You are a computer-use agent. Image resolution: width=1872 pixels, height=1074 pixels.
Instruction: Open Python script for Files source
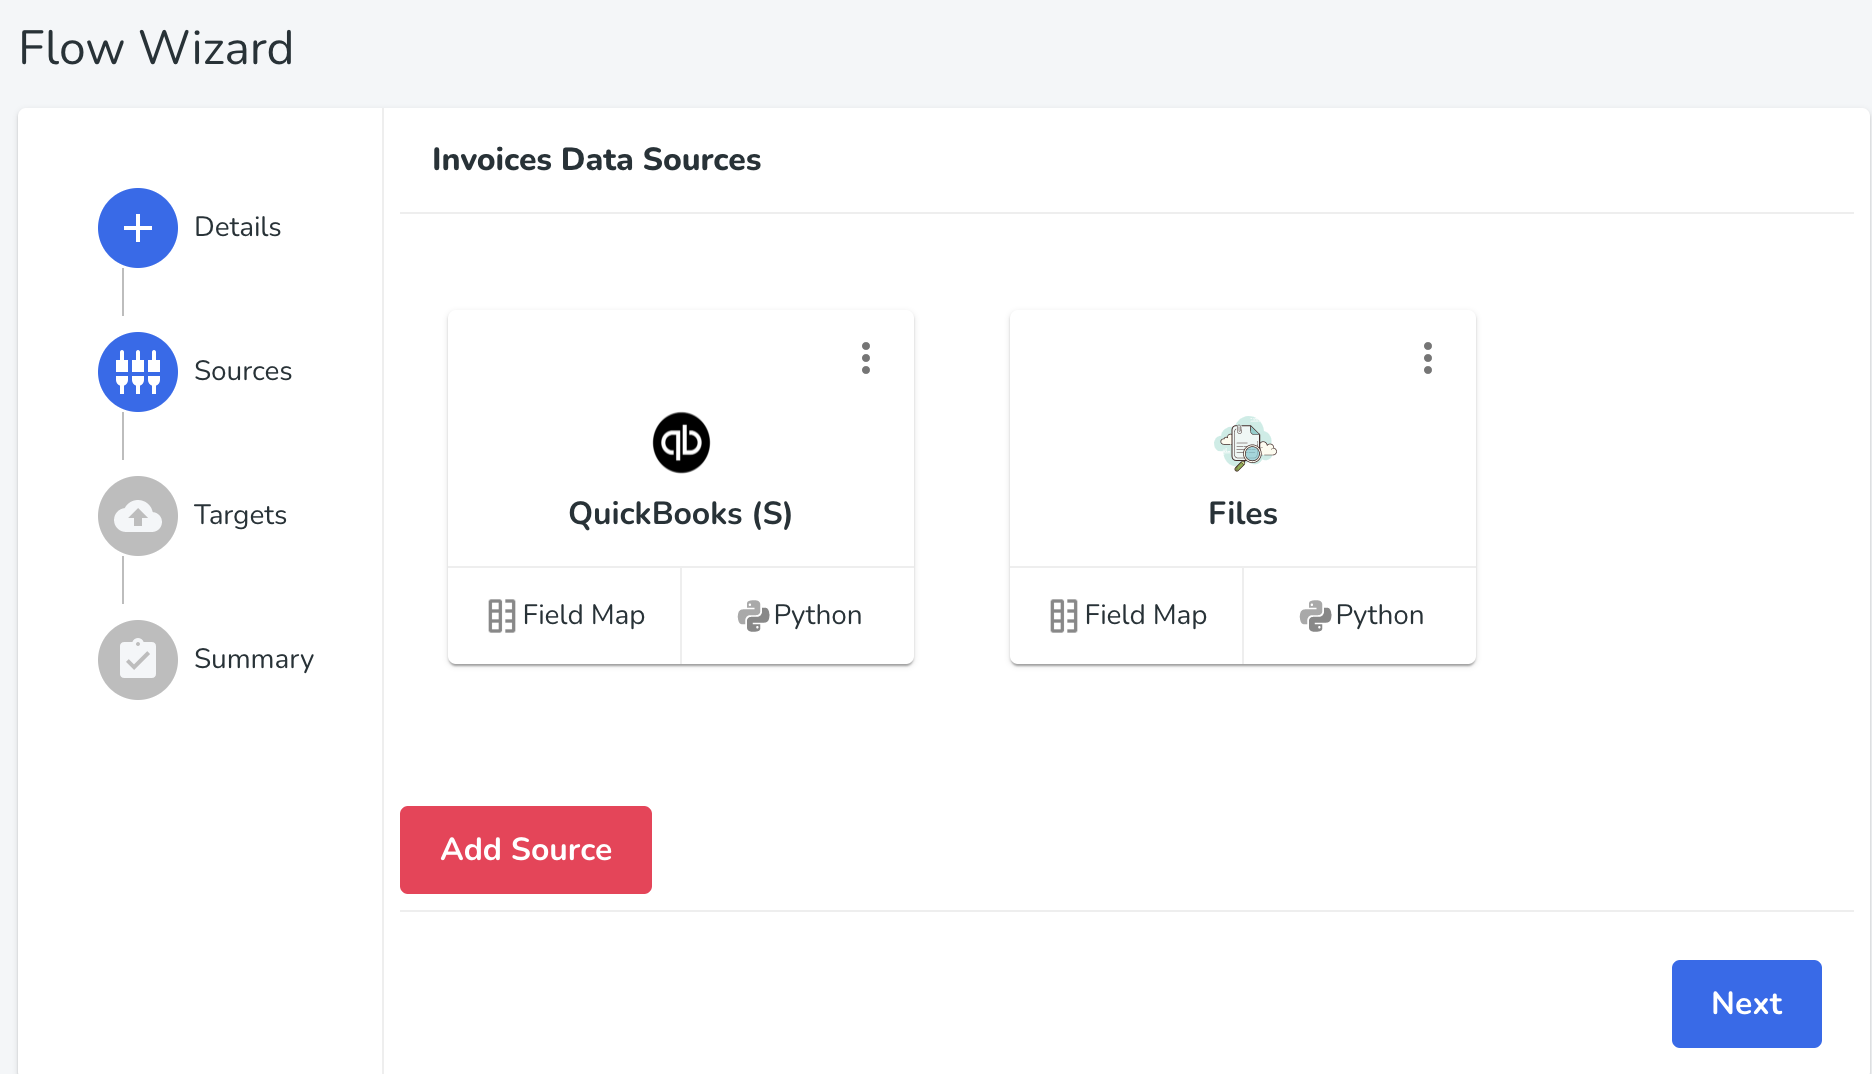coord(1360,615)
